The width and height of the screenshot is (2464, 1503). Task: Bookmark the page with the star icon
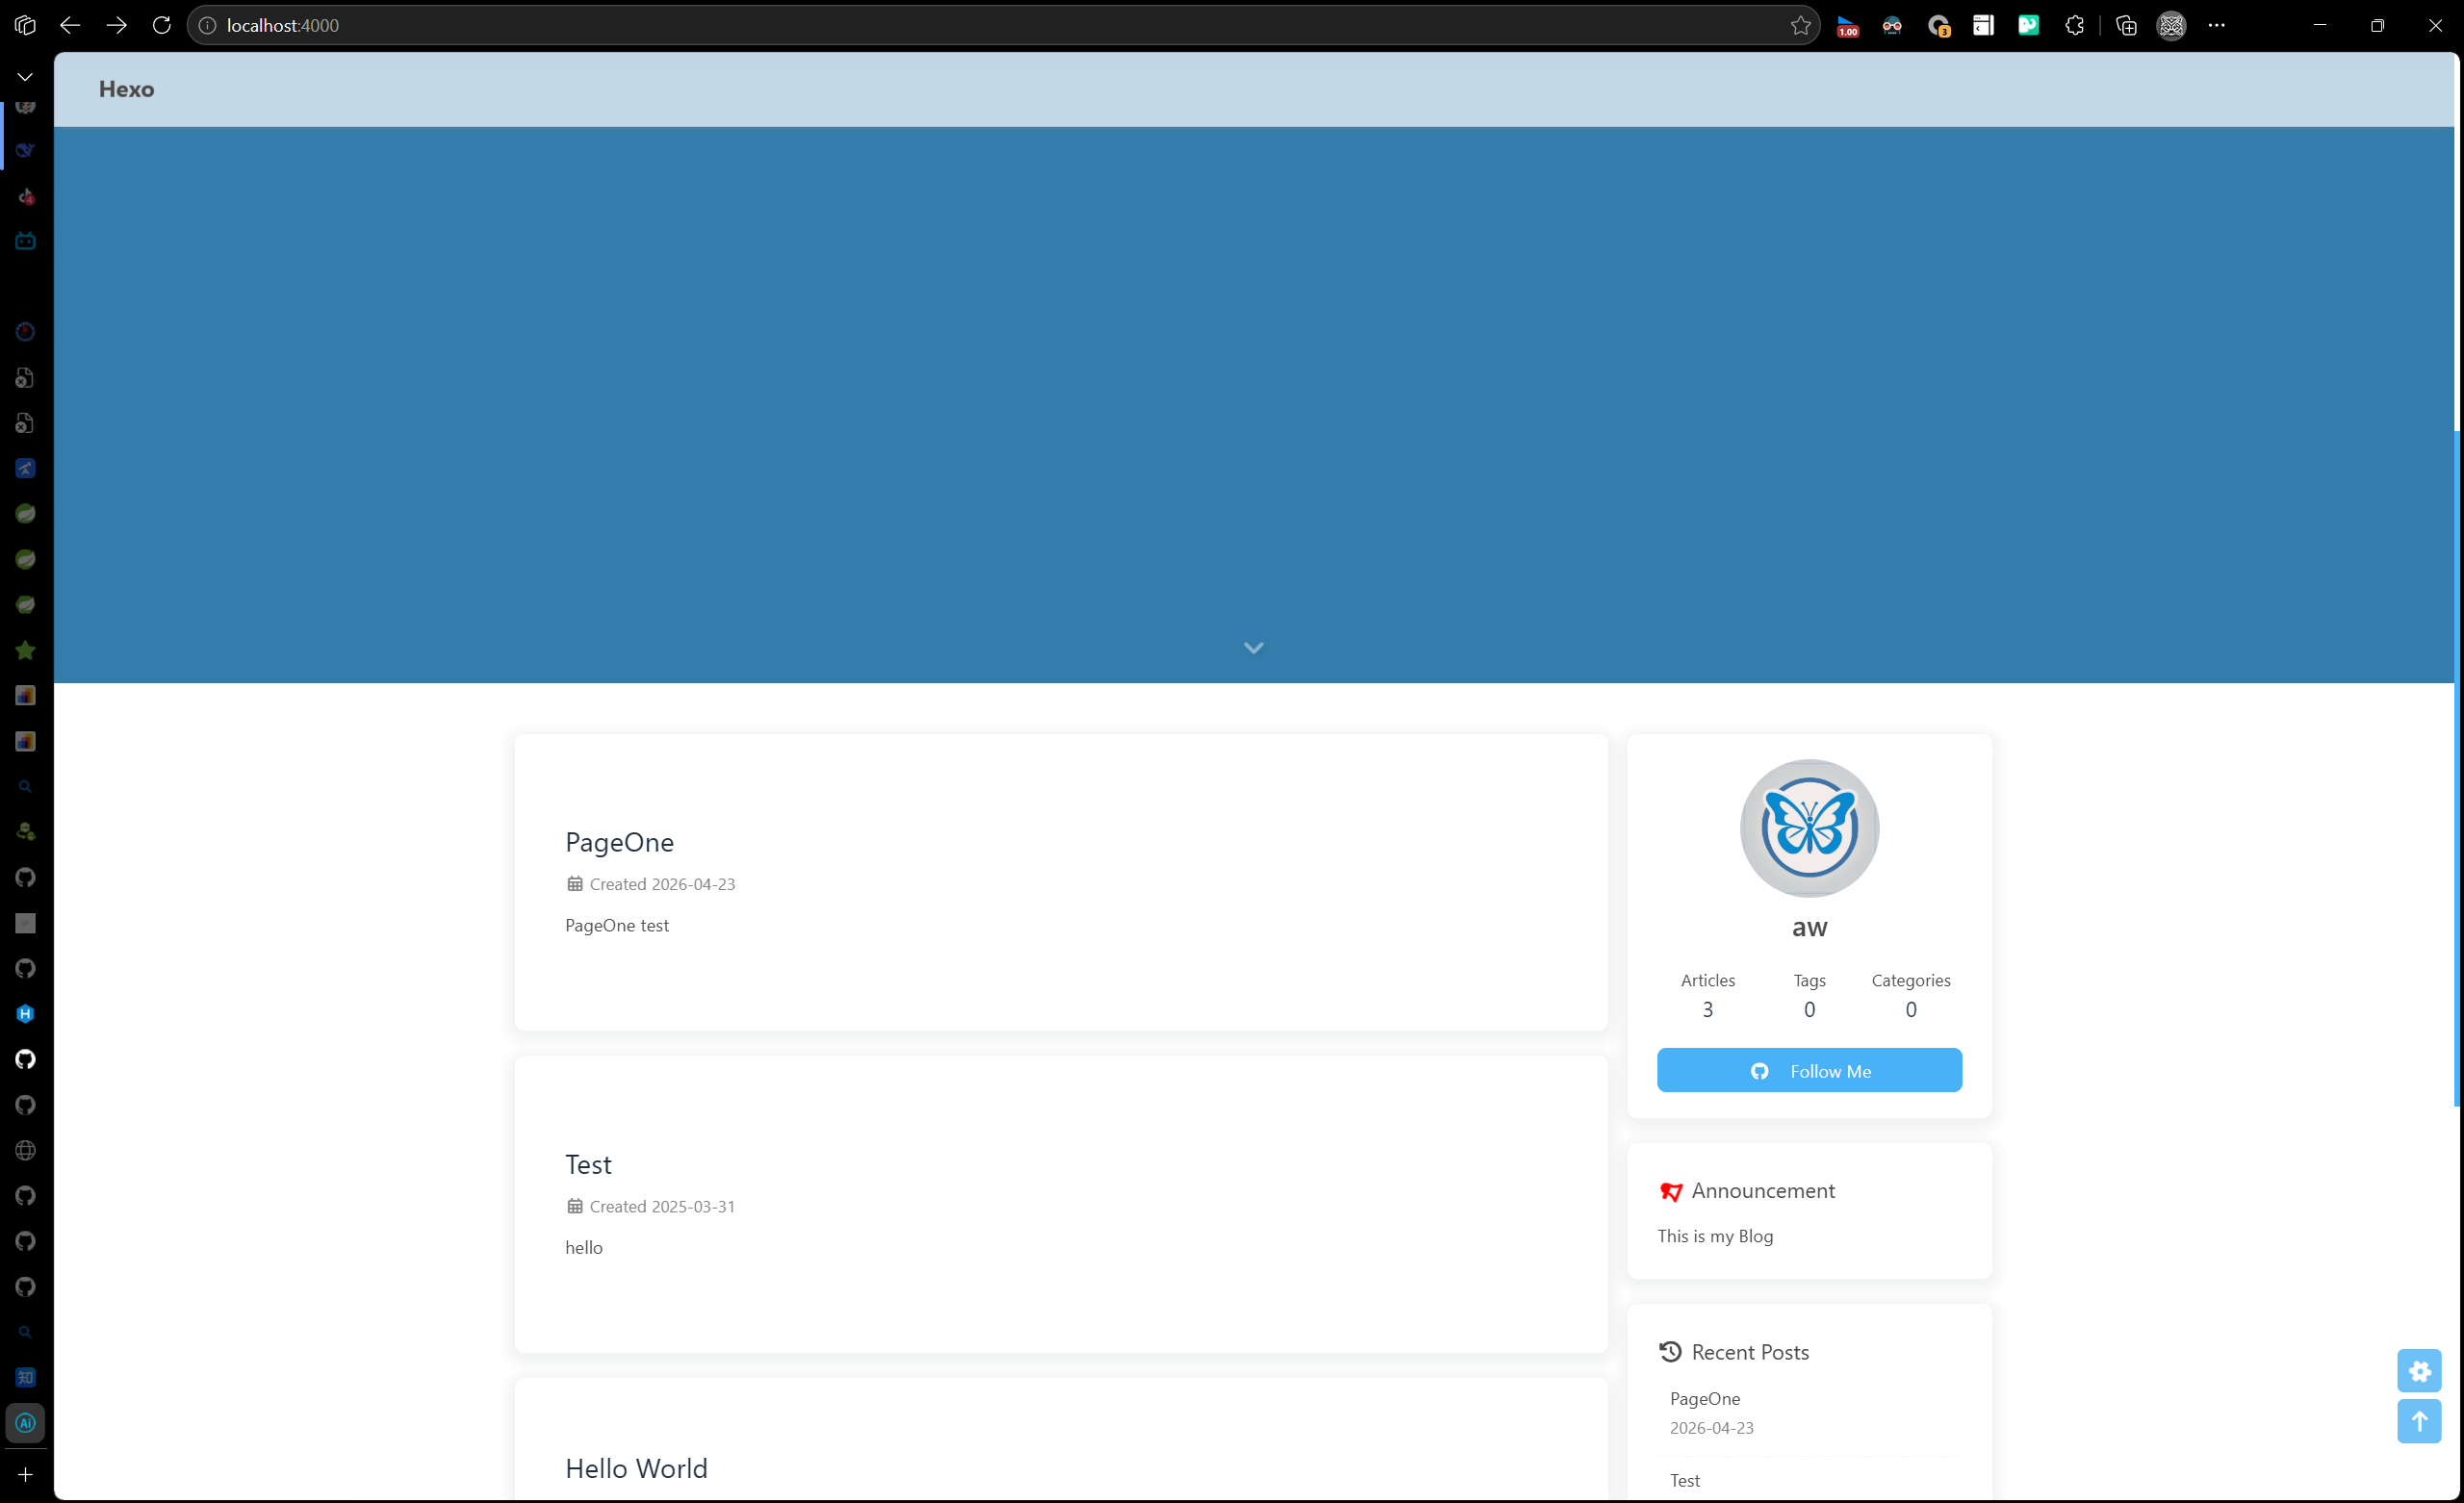pyautogui.click(x=1800, y=25)
